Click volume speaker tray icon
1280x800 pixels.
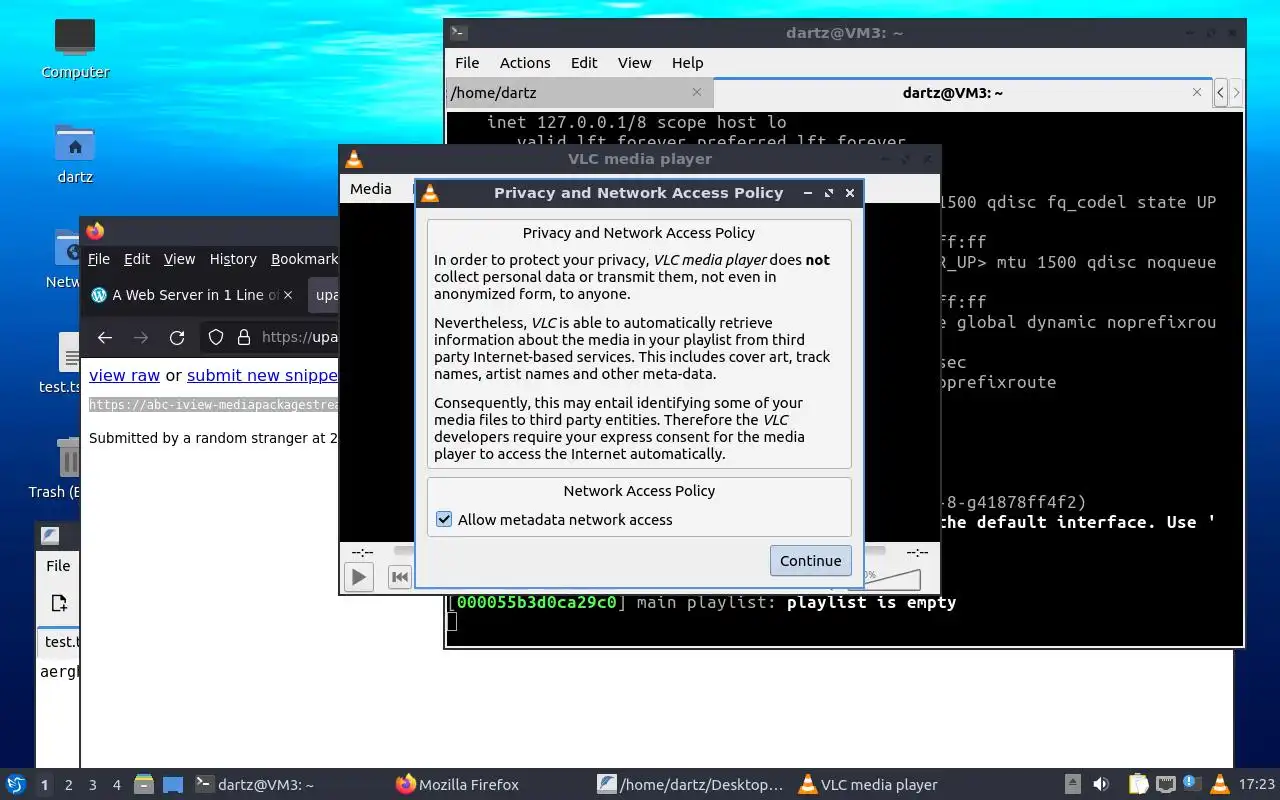[x=1101, y=785]
